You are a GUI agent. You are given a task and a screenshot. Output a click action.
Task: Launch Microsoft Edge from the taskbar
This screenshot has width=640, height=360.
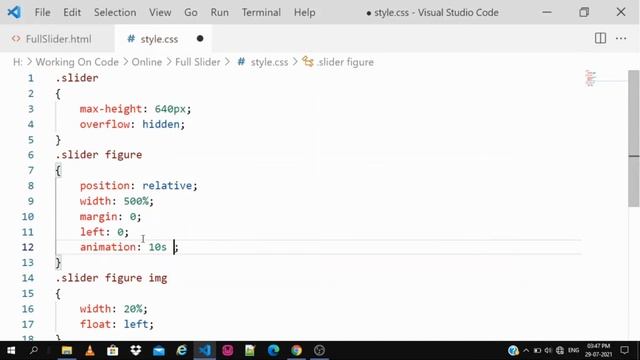273,350
